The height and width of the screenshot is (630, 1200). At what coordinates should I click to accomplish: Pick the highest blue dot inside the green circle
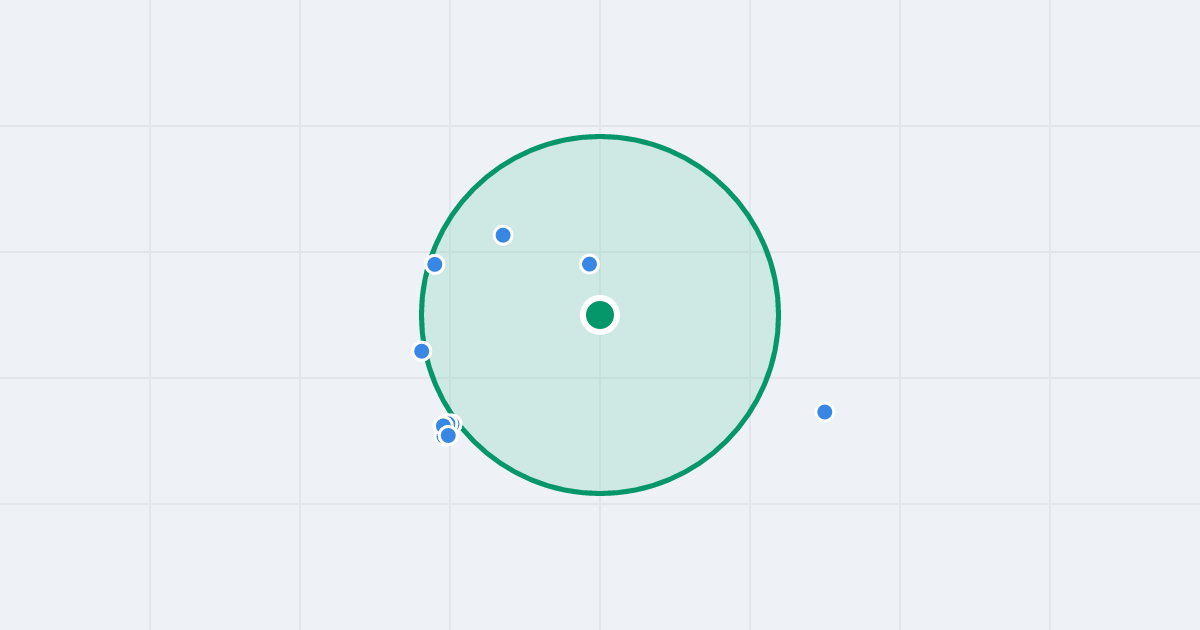pos(503,235)
